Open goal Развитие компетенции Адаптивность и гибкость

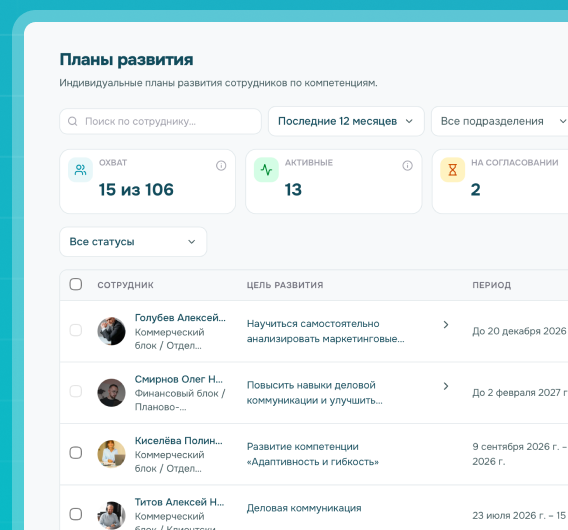313,454
